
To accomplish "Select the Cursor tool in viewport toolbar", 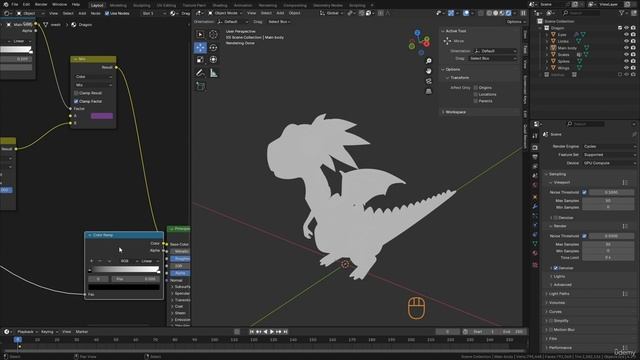I will [x=213, y=34].
